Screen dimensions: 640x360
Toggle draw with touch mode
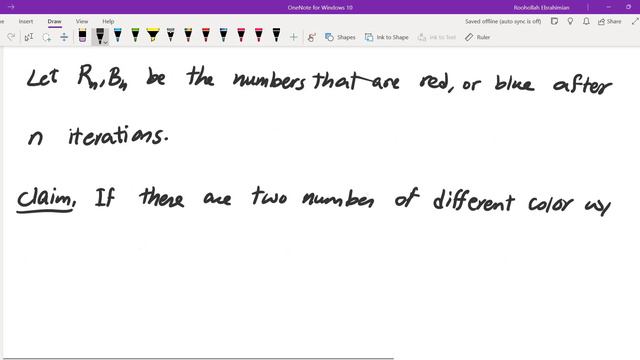pyautogui.click(x=312, y=37)
